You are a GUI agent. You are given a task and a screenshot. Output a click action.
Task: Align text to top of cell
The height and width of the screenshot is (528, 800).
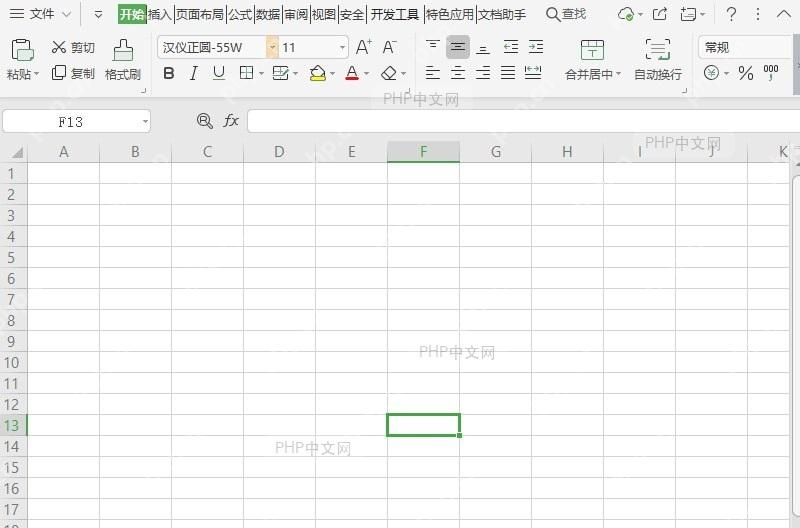pos(433,47)
